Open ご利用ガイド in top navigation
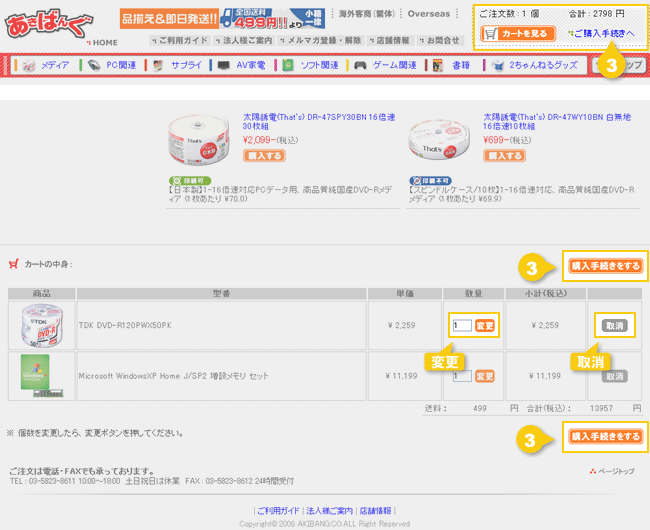The height and width of the screenshot is (530, 650). (180, 41)
